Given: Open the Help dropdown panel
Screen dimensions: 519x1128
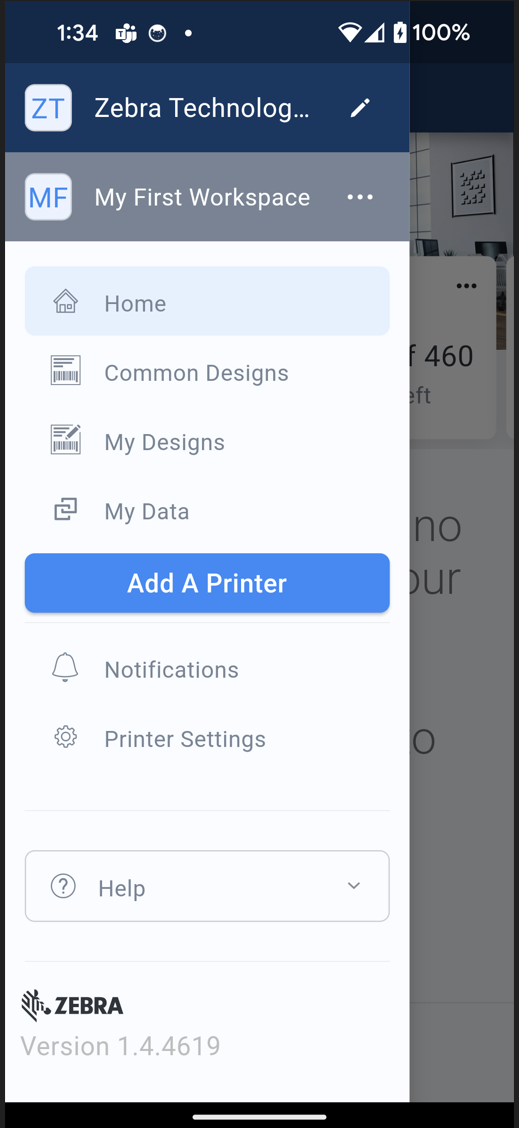Looking at the screenshot, I should tap(207, 886).
